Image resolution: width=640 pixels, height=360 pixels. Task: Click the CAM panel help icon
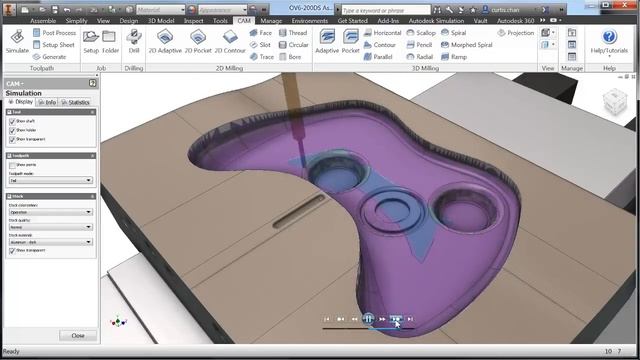(x=93, y=83)
